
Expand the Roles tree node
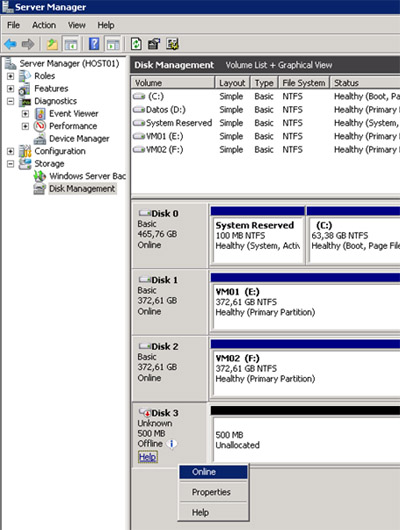[10, 76]
